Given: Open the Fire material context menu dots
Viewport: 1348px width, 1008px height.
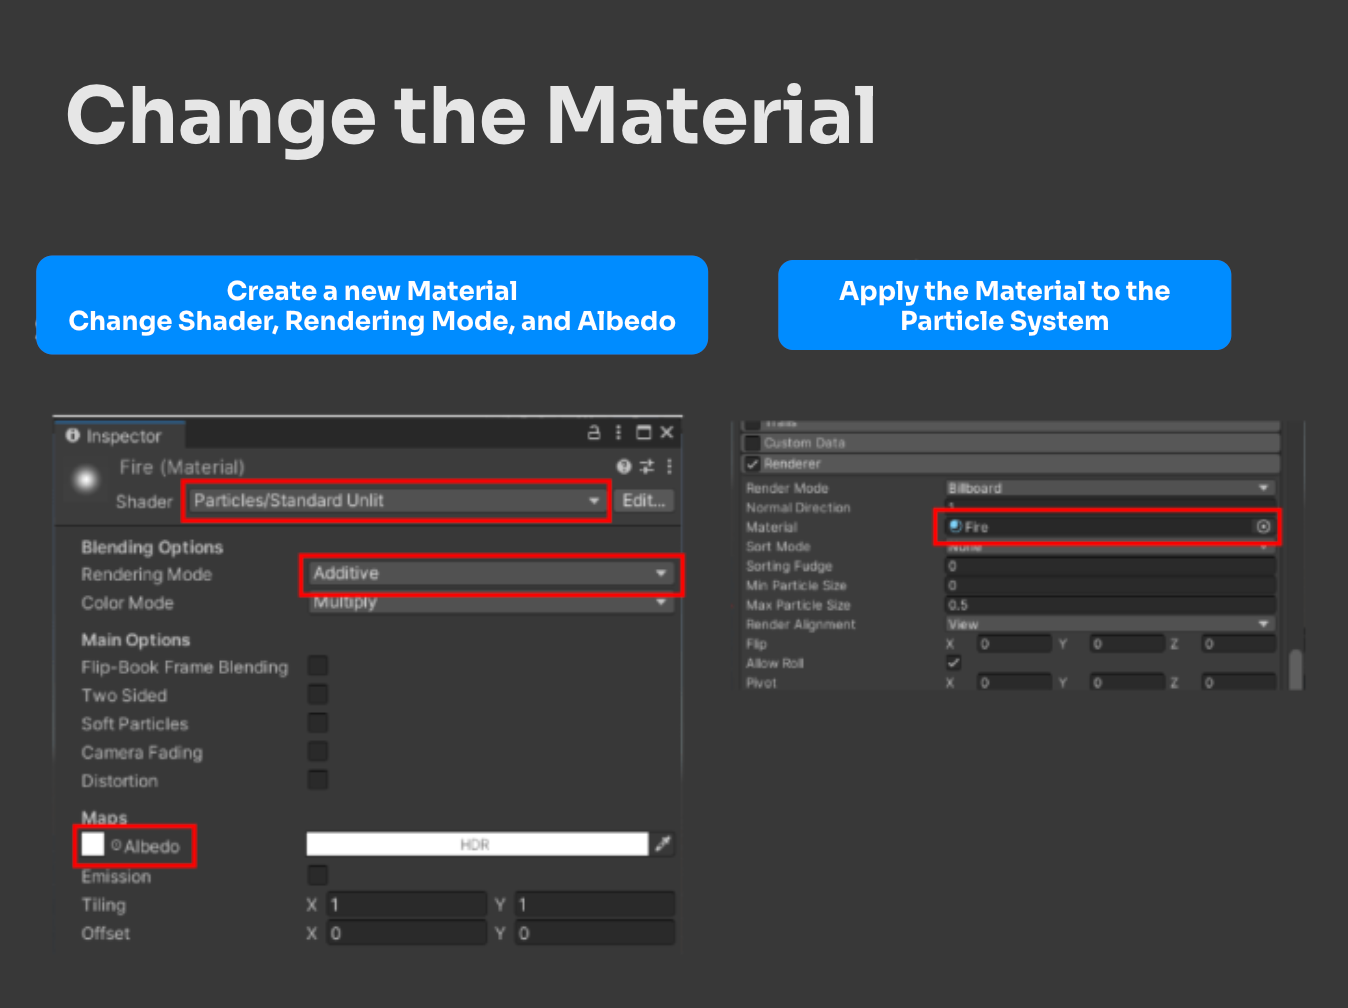Looking at the screenshot, I should pos(669,466).
